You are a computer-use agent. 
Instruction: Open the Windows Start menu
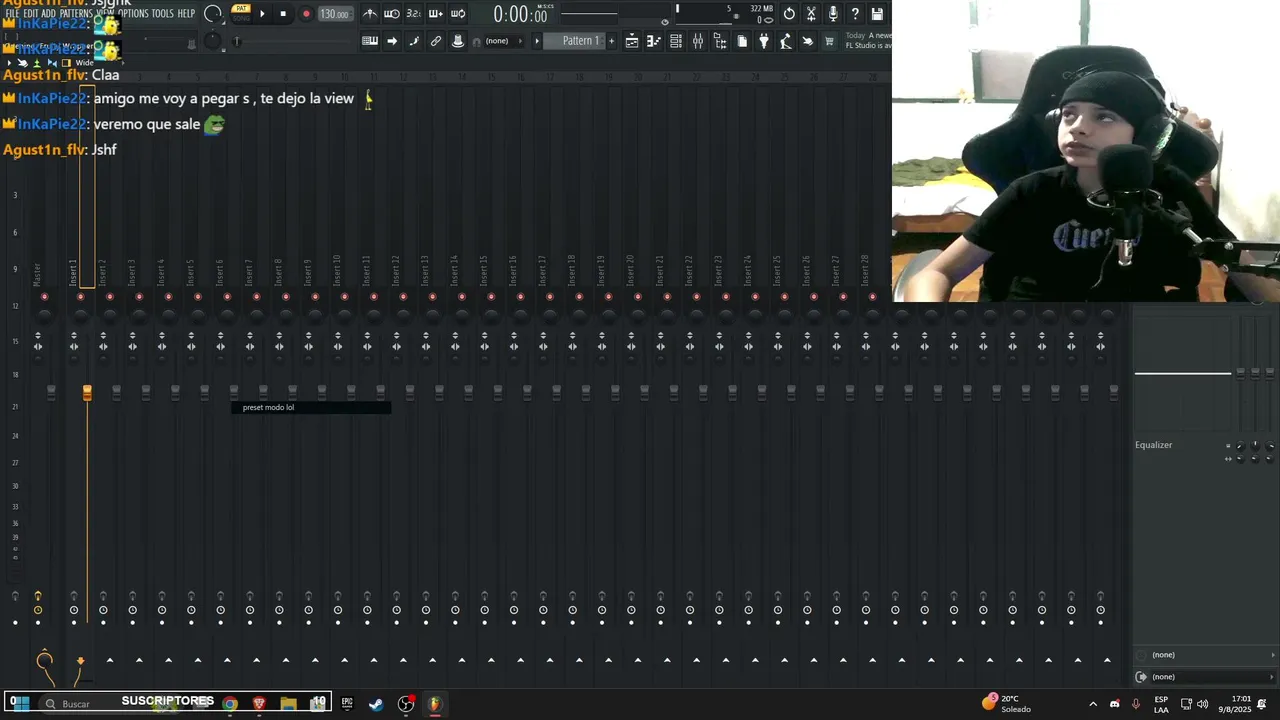click(x=20, y=704)
